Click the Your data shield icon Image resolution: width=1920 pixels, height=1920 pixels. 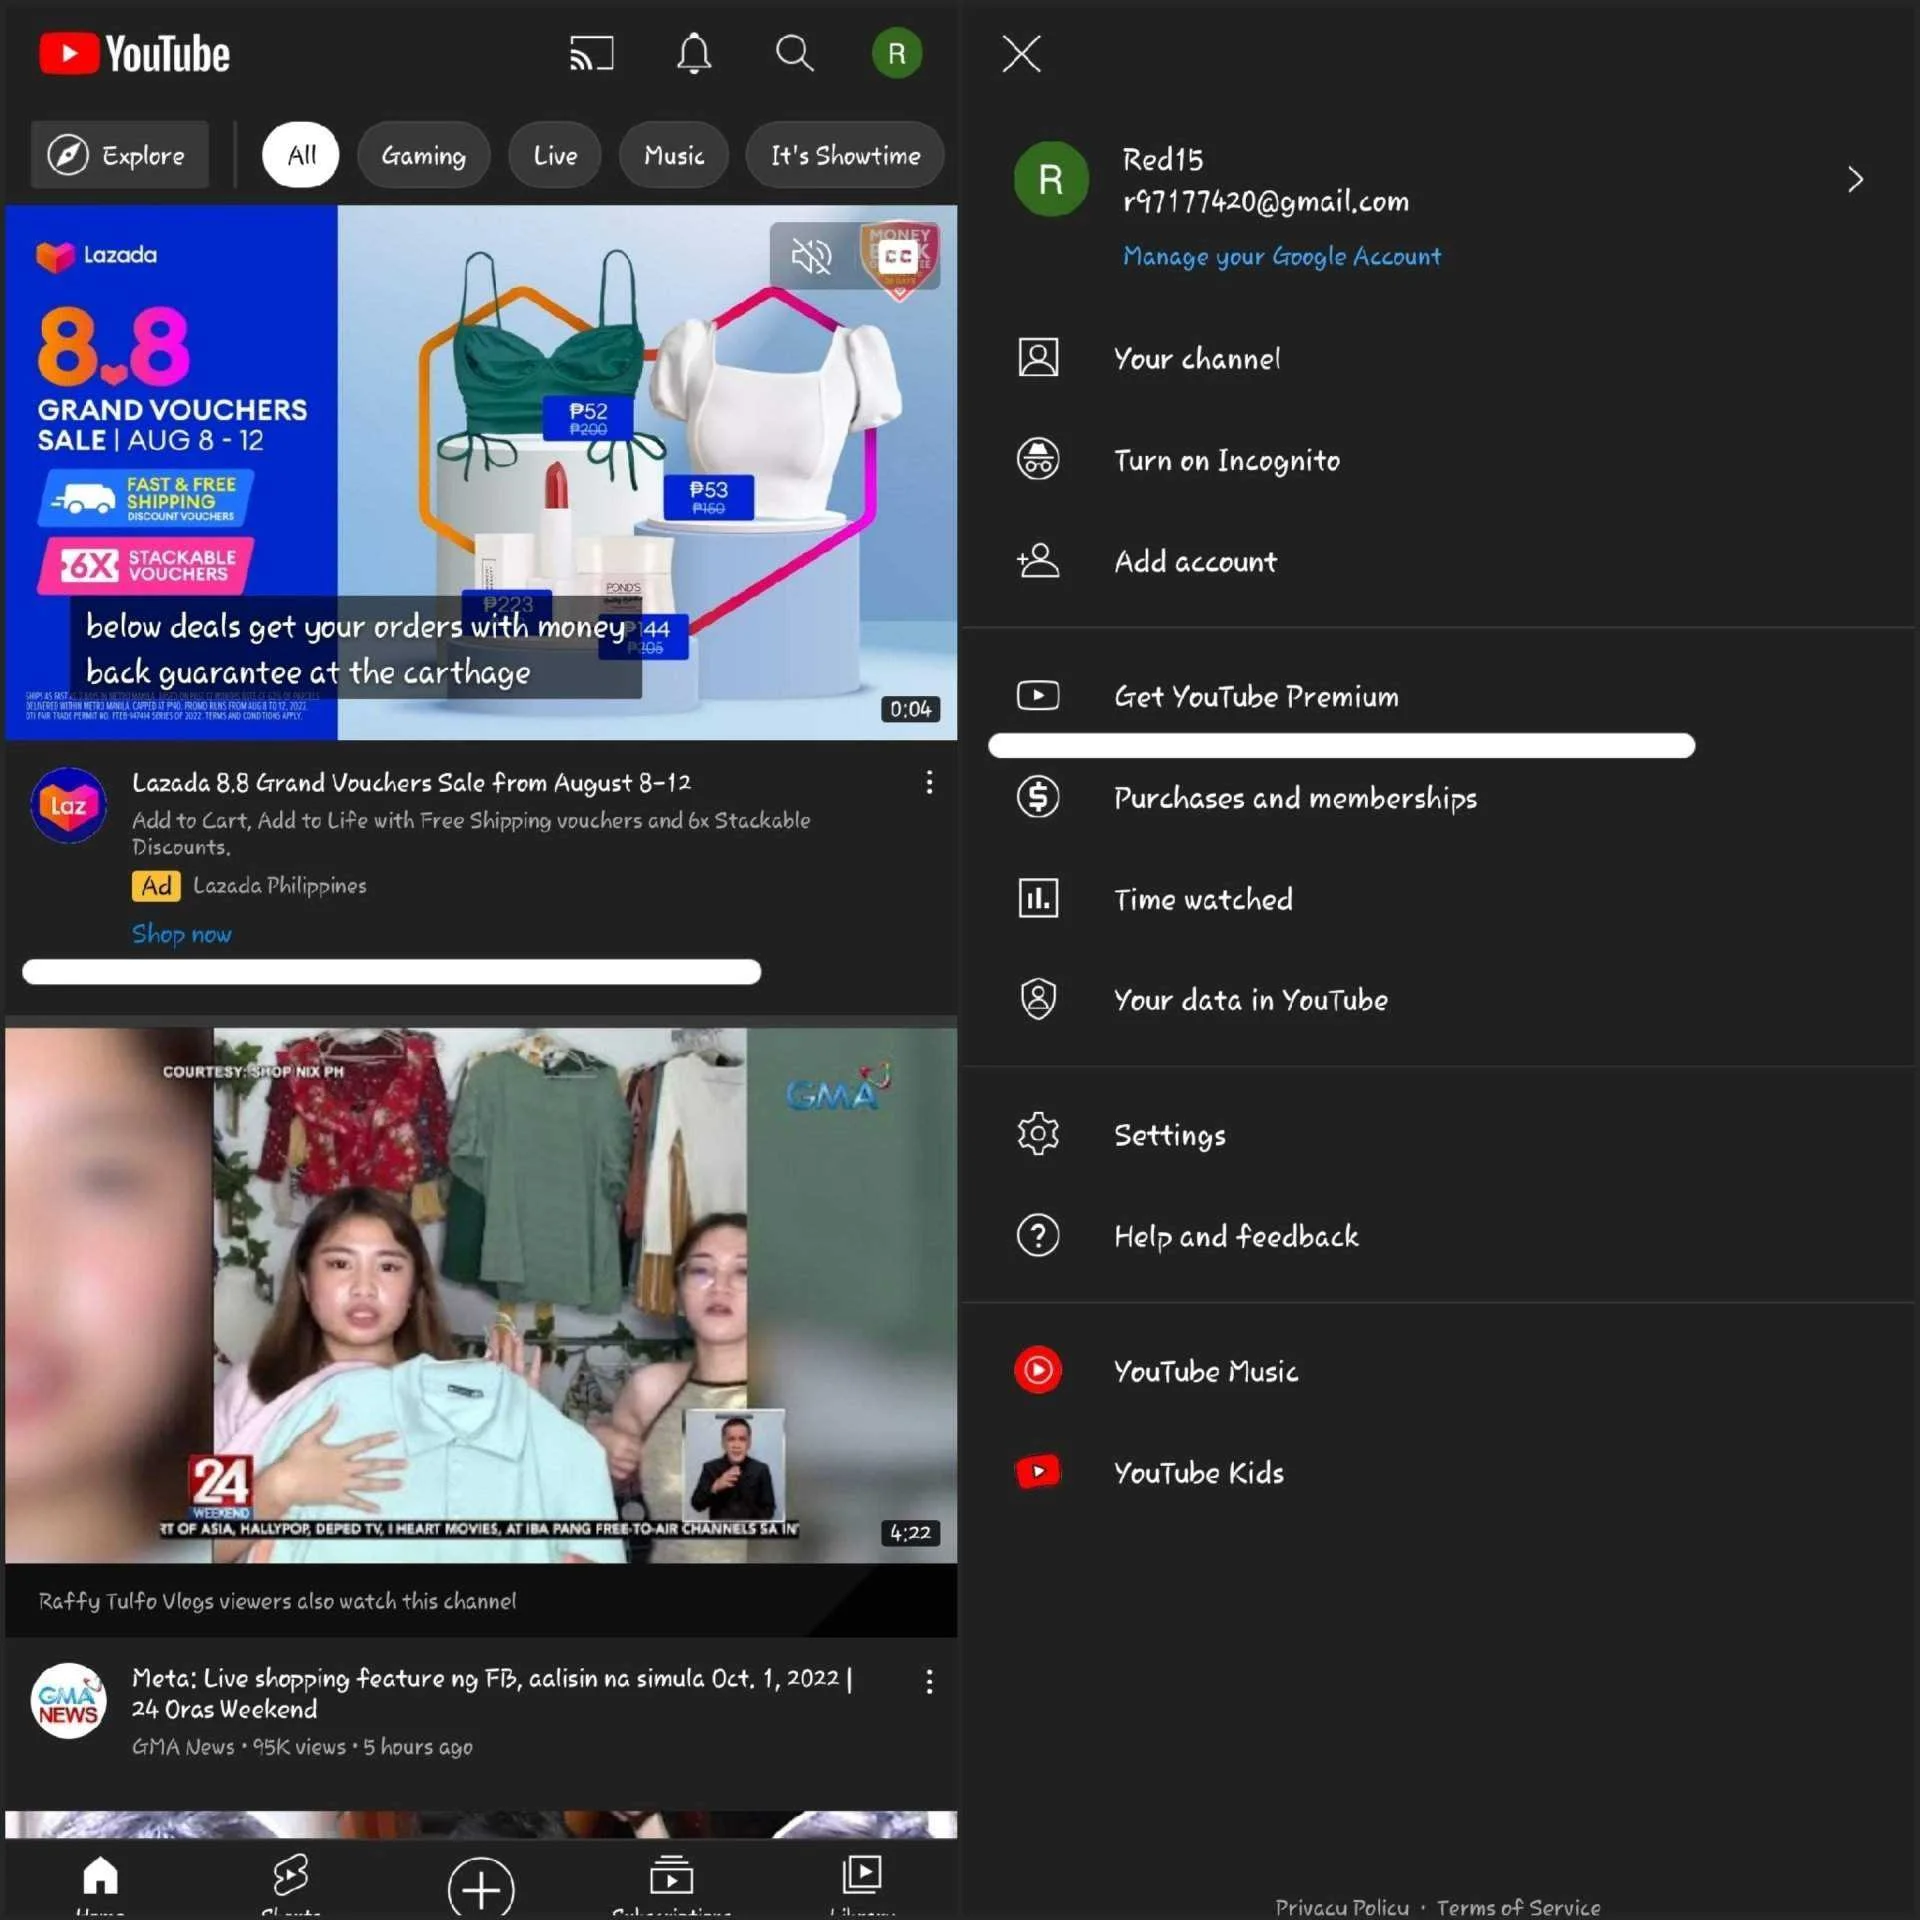coord(1038,999)
